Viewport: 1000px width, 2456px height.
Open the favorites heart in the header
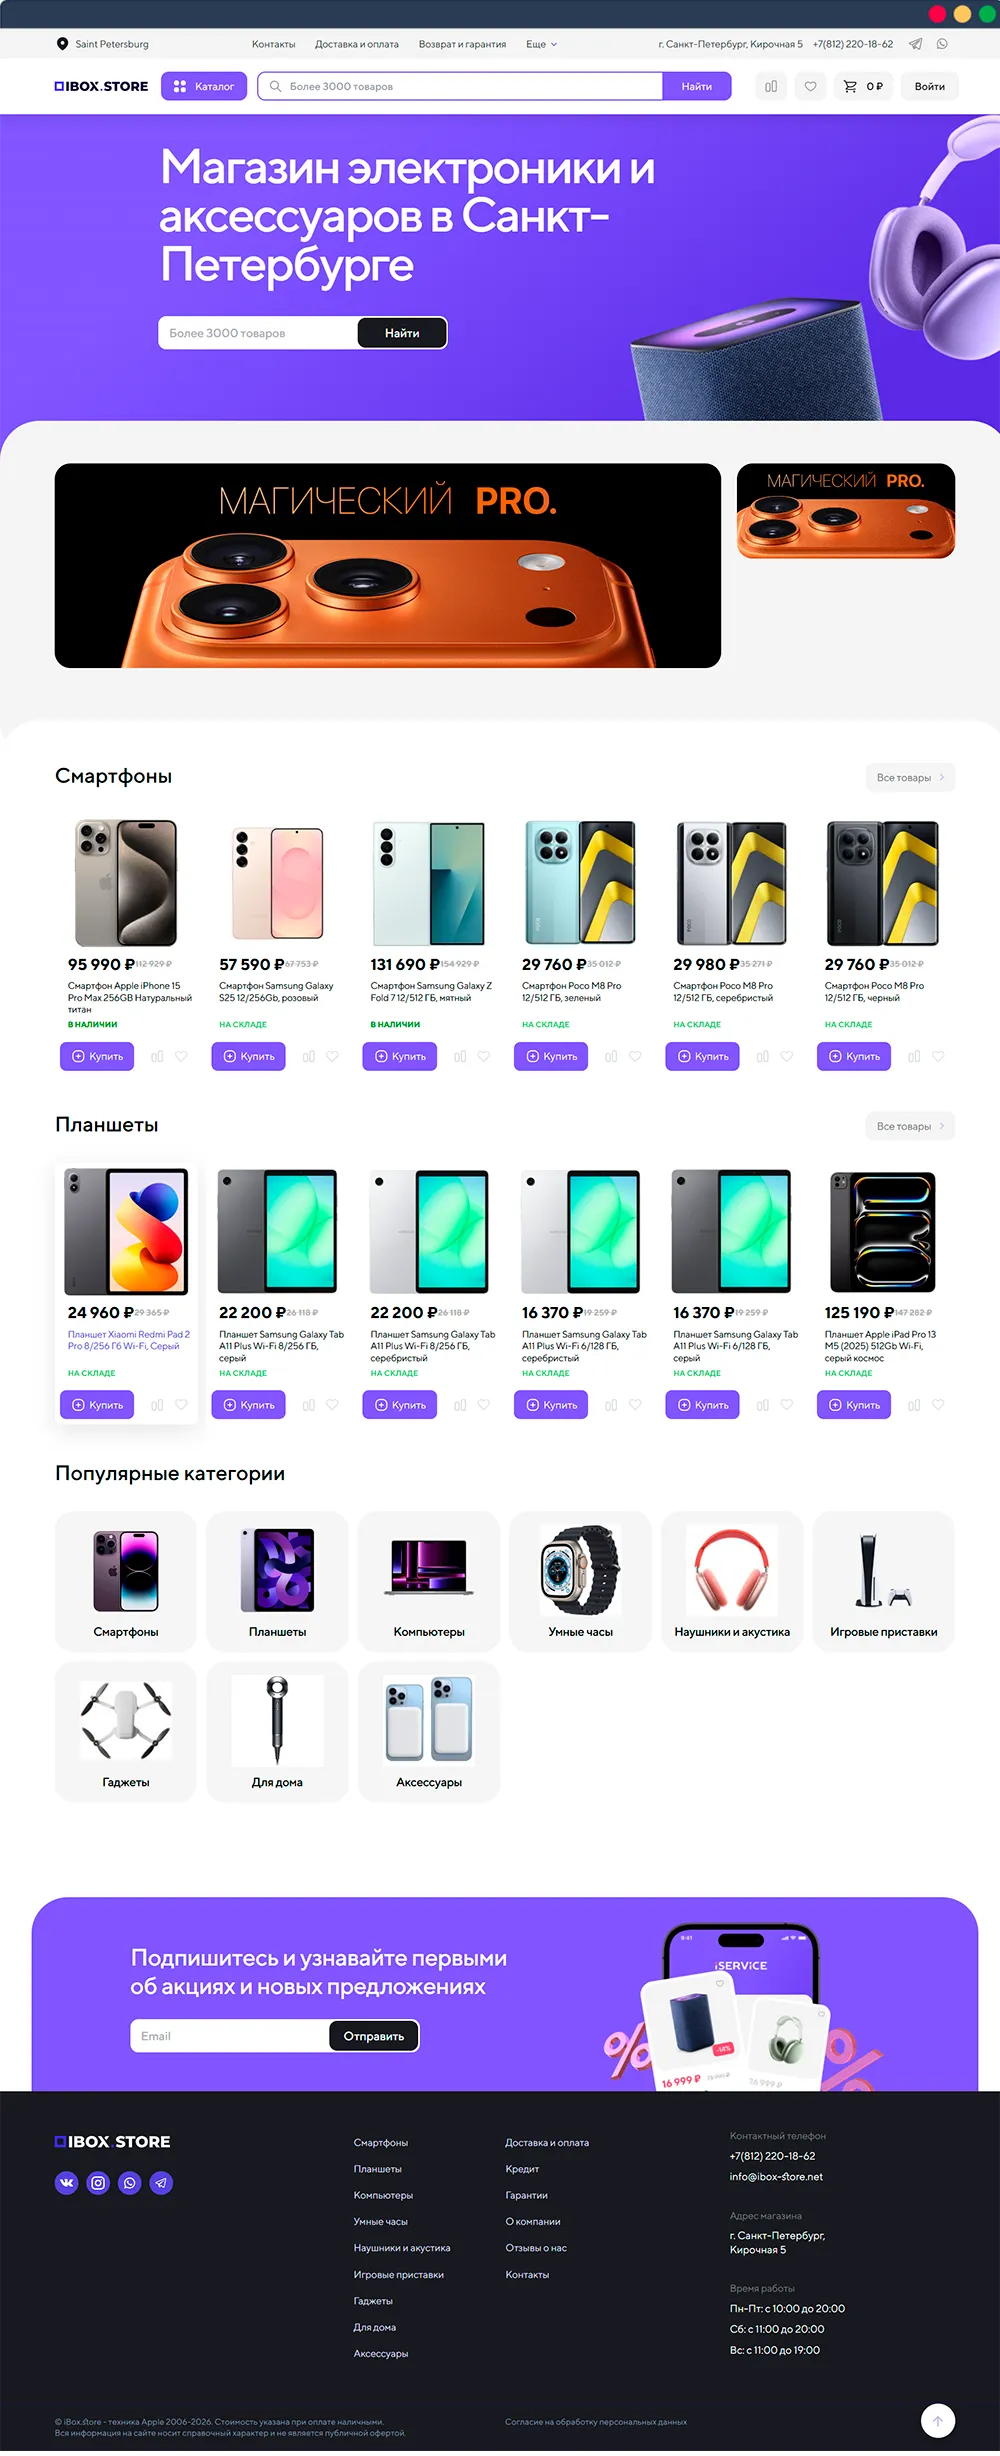(811, 87)
